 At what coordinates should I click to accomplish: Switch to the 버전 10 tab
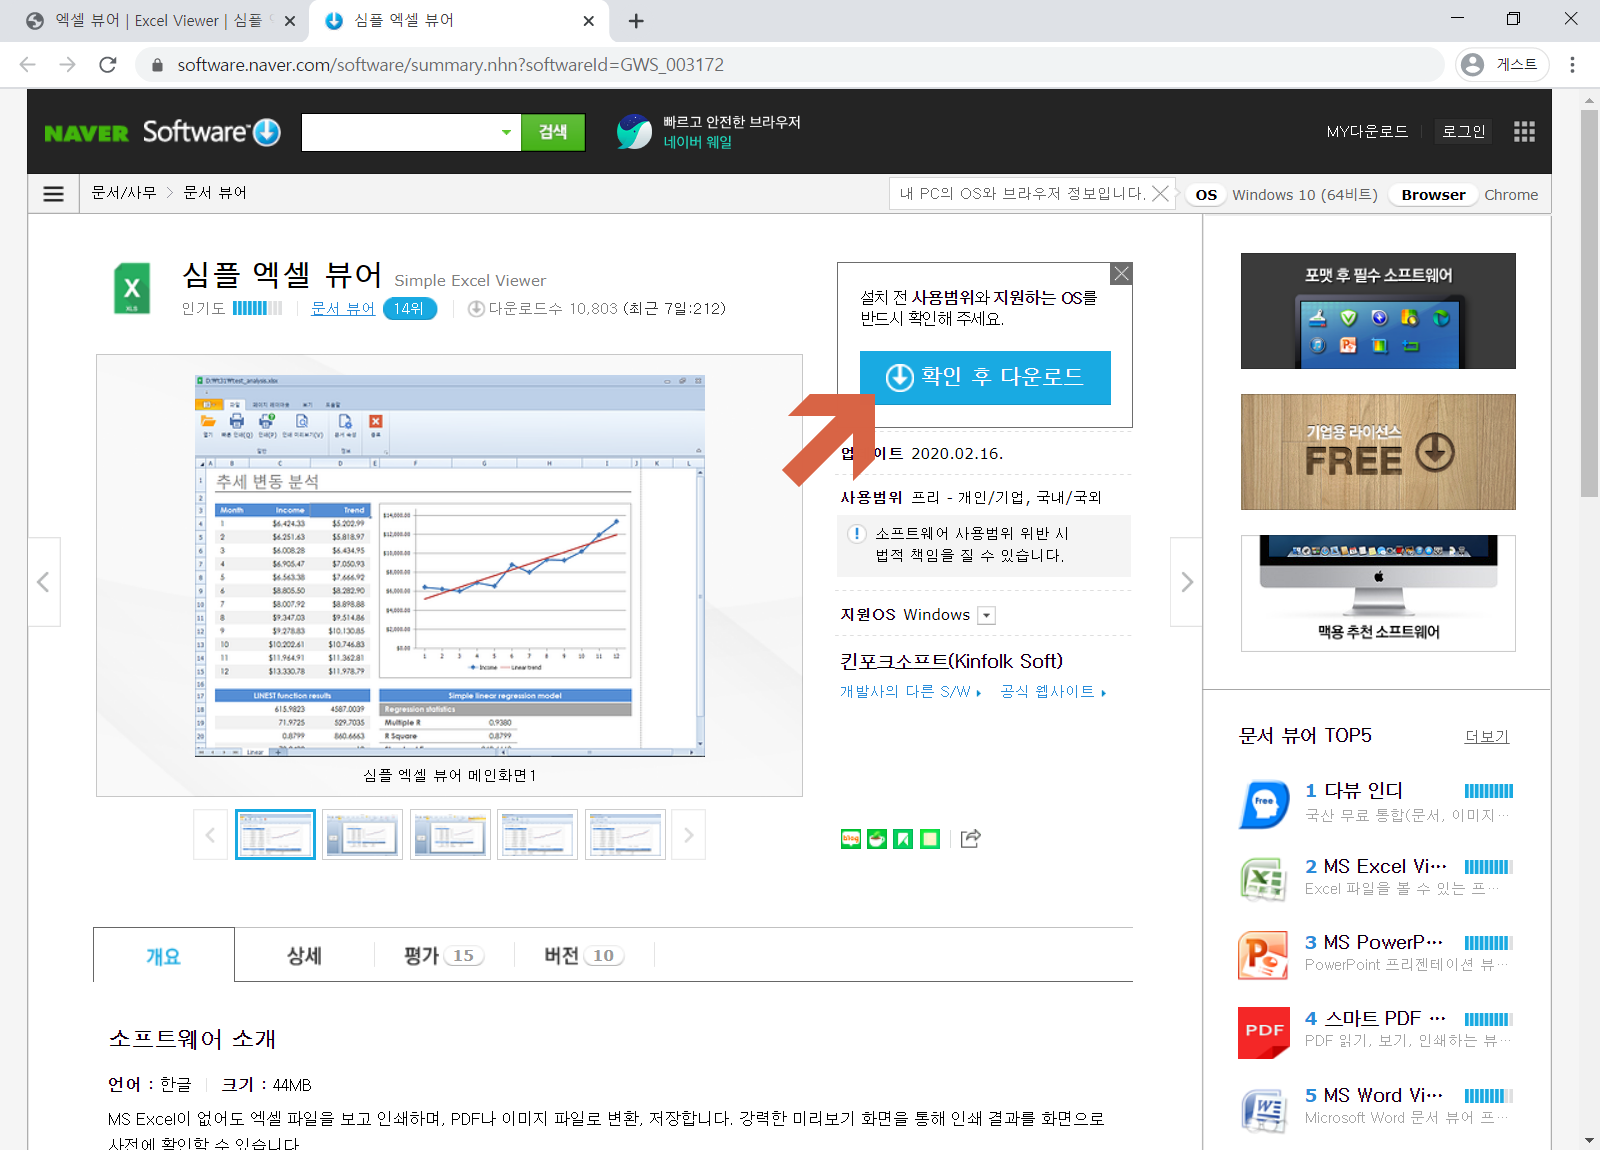point(584,956)
